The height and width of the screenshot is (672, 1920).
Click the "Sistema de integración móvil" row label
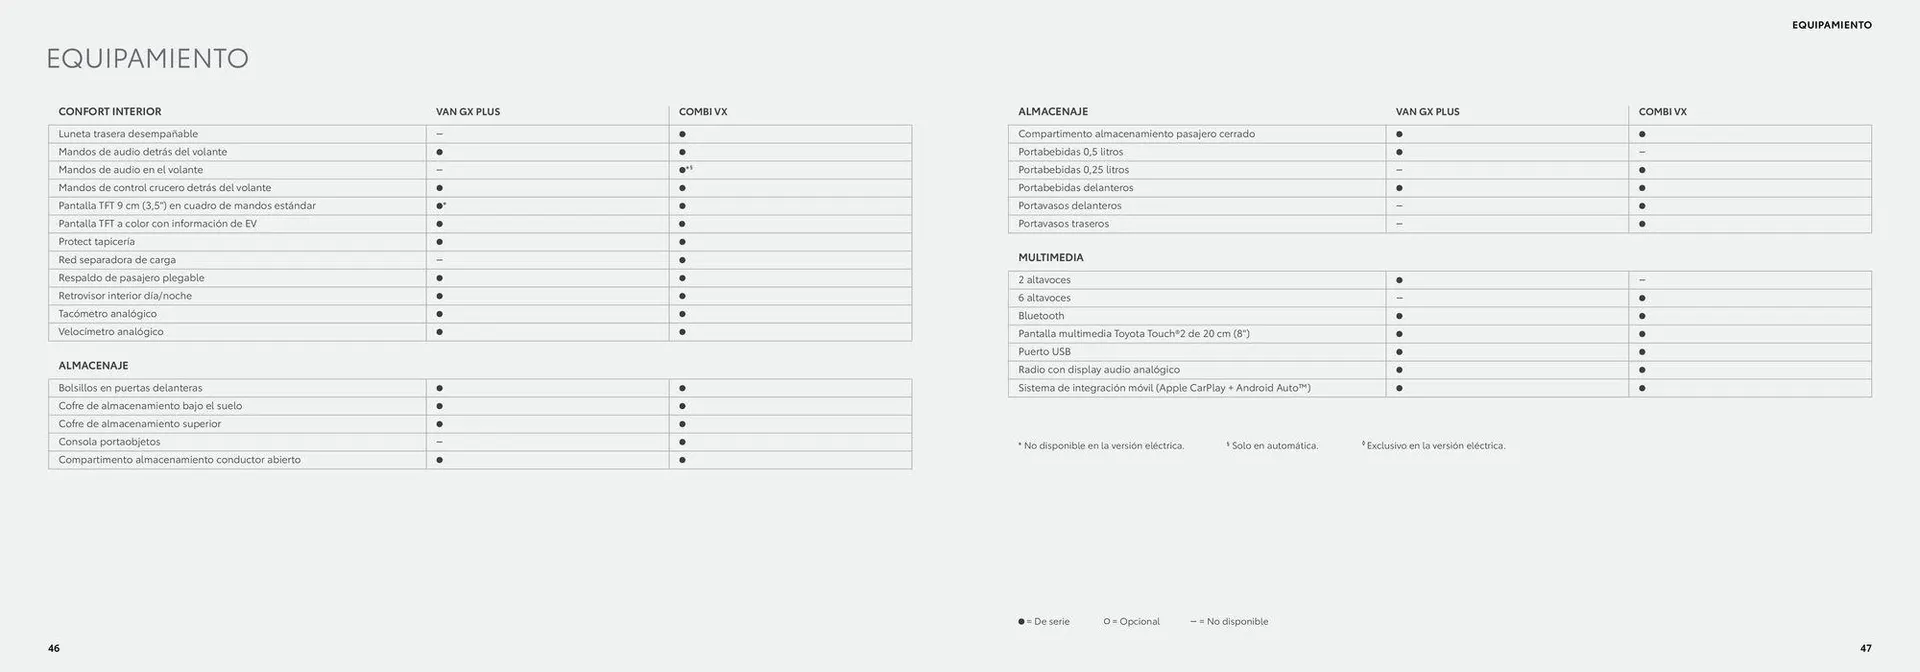(x=1164, y=388)
